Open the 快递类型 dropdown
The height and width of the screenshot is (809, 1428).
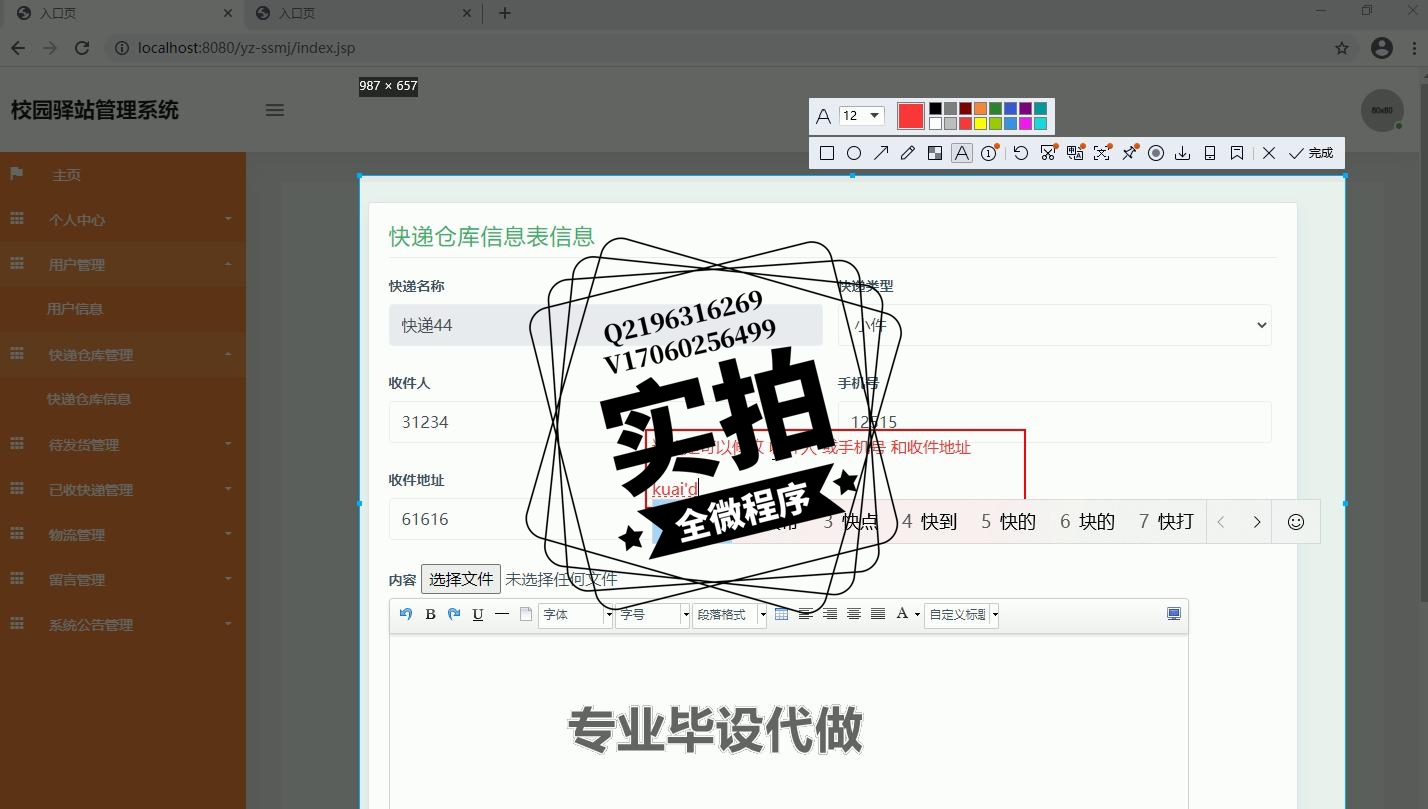[x=1055, y=325]
